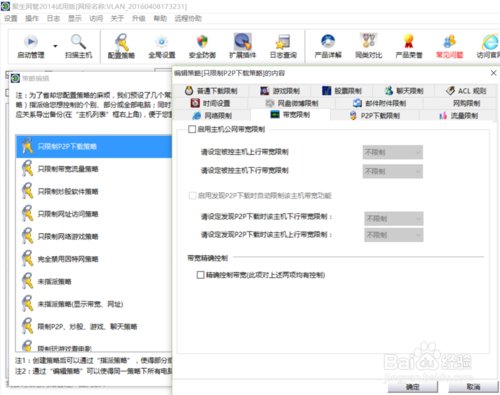Click app icon in main title bar
Screen dimensions: 500x395
point(5,6)
